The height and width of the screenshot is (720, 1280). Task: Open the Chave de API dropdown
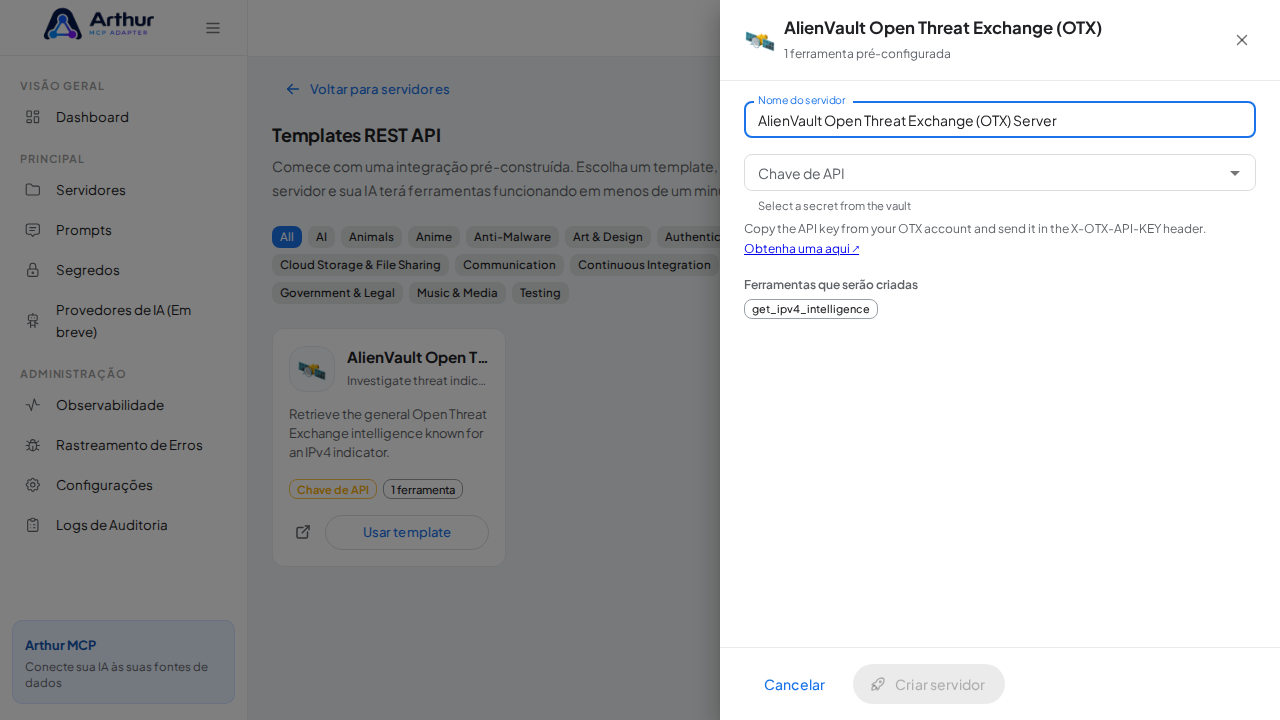[x=1000, y=173]
